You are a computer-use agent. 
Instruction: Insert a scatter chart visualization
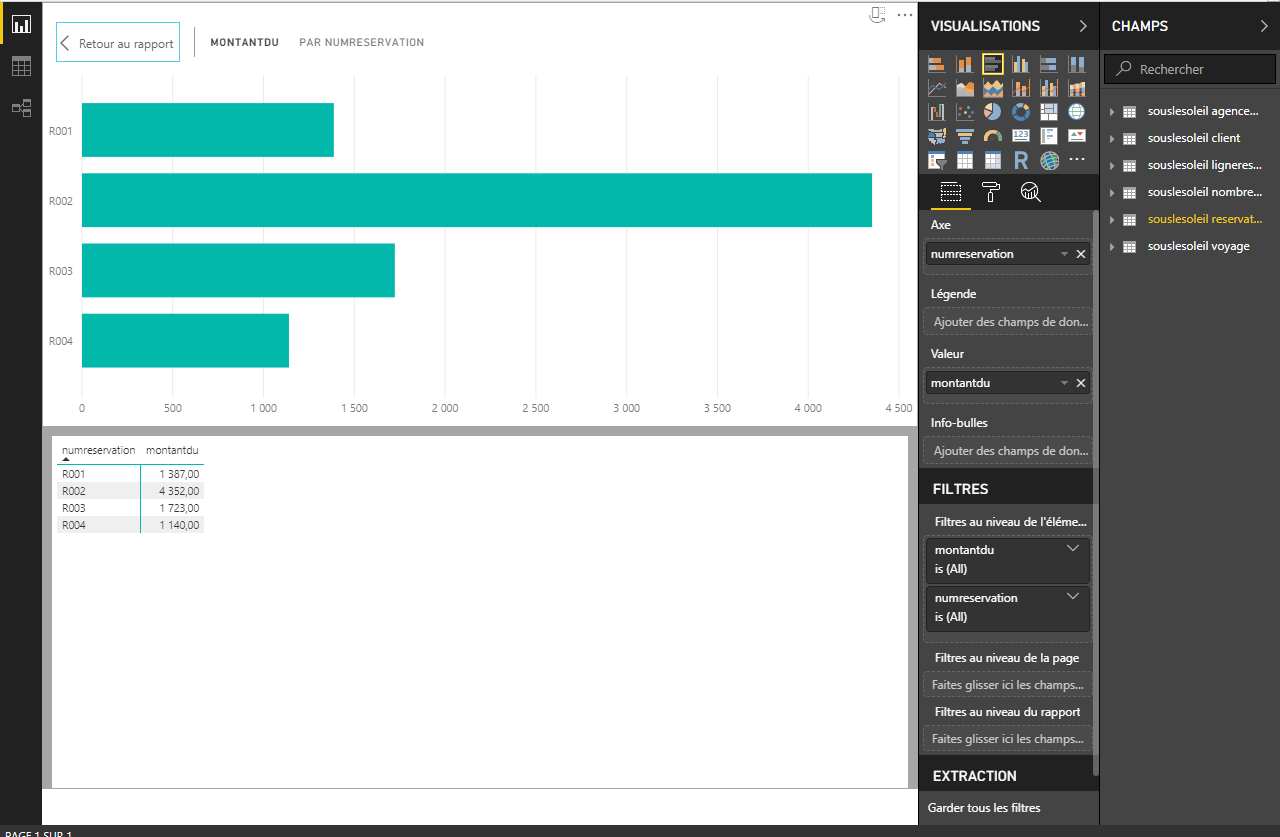(x=965, y=112)
